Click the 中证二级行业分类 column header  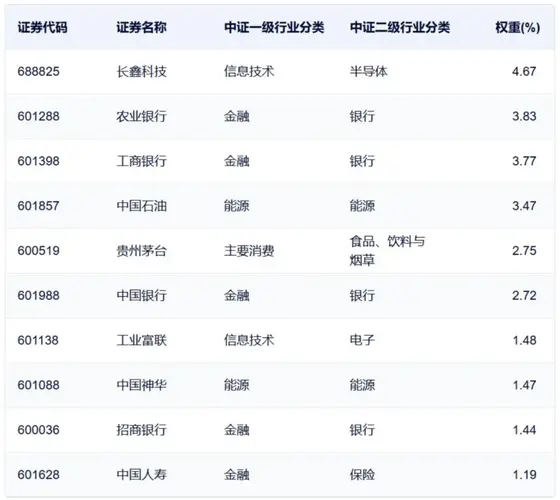(x=400, y=28)
